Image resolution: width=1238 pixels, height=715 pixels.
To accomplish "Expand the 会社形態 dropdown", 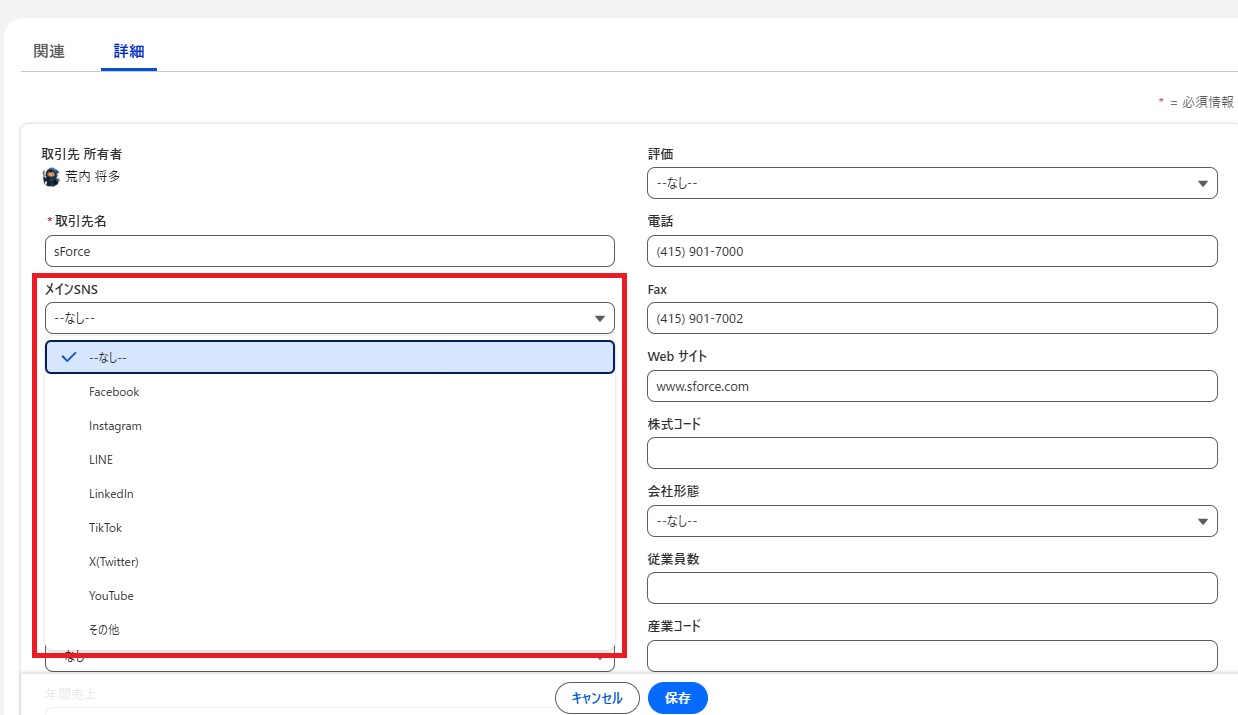I will coord(931,521).
